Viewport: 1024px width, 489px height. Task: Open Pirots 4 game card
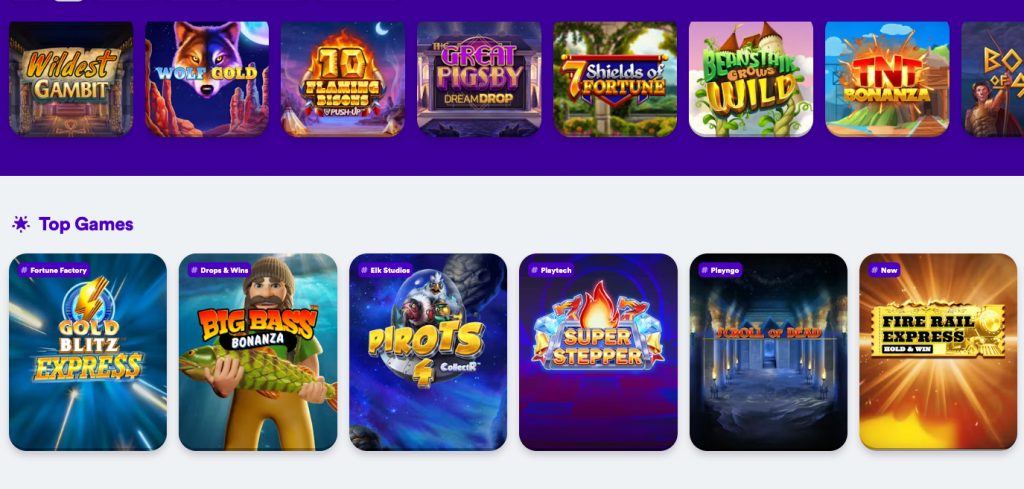[x=428, y=352]
